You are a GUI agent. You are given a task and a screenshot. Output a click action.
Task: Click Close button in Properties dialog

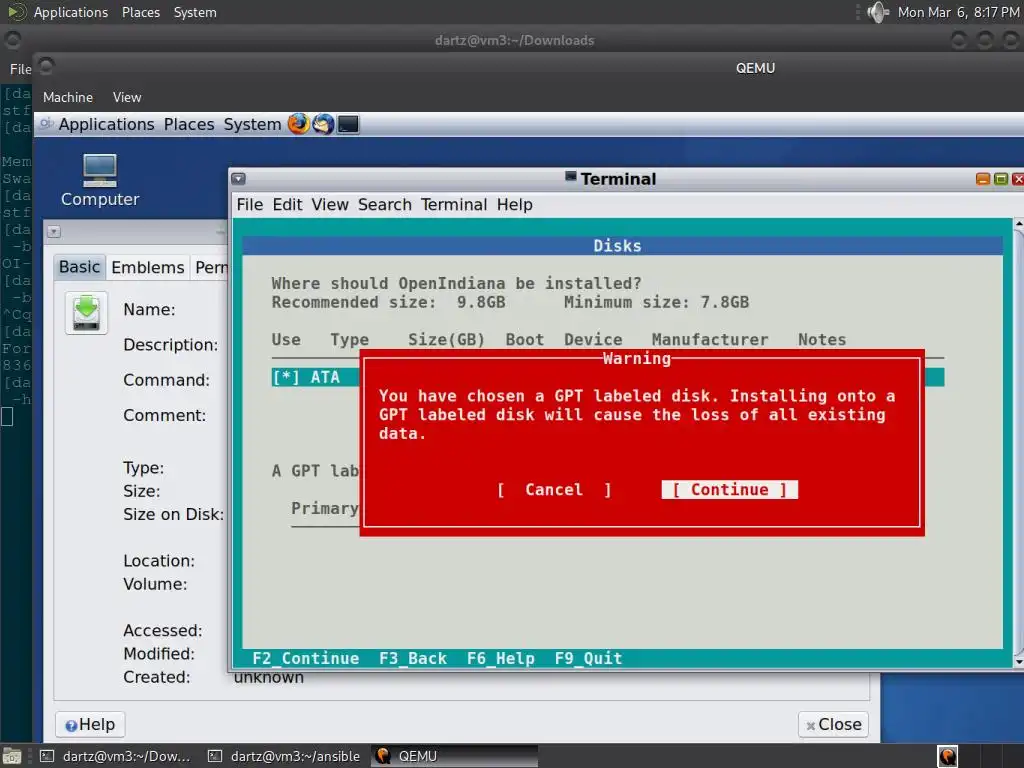(x=833, y=724)
